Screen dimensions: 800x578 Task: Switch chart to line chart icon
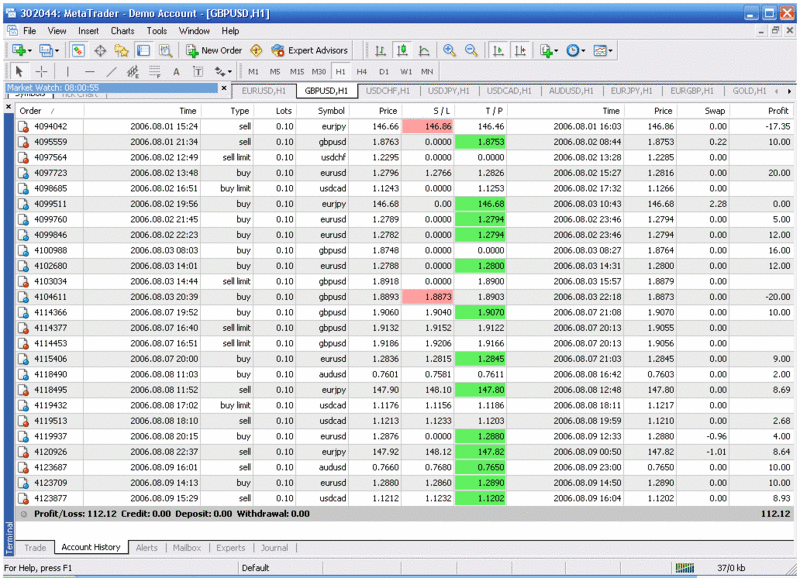[424, 51]
